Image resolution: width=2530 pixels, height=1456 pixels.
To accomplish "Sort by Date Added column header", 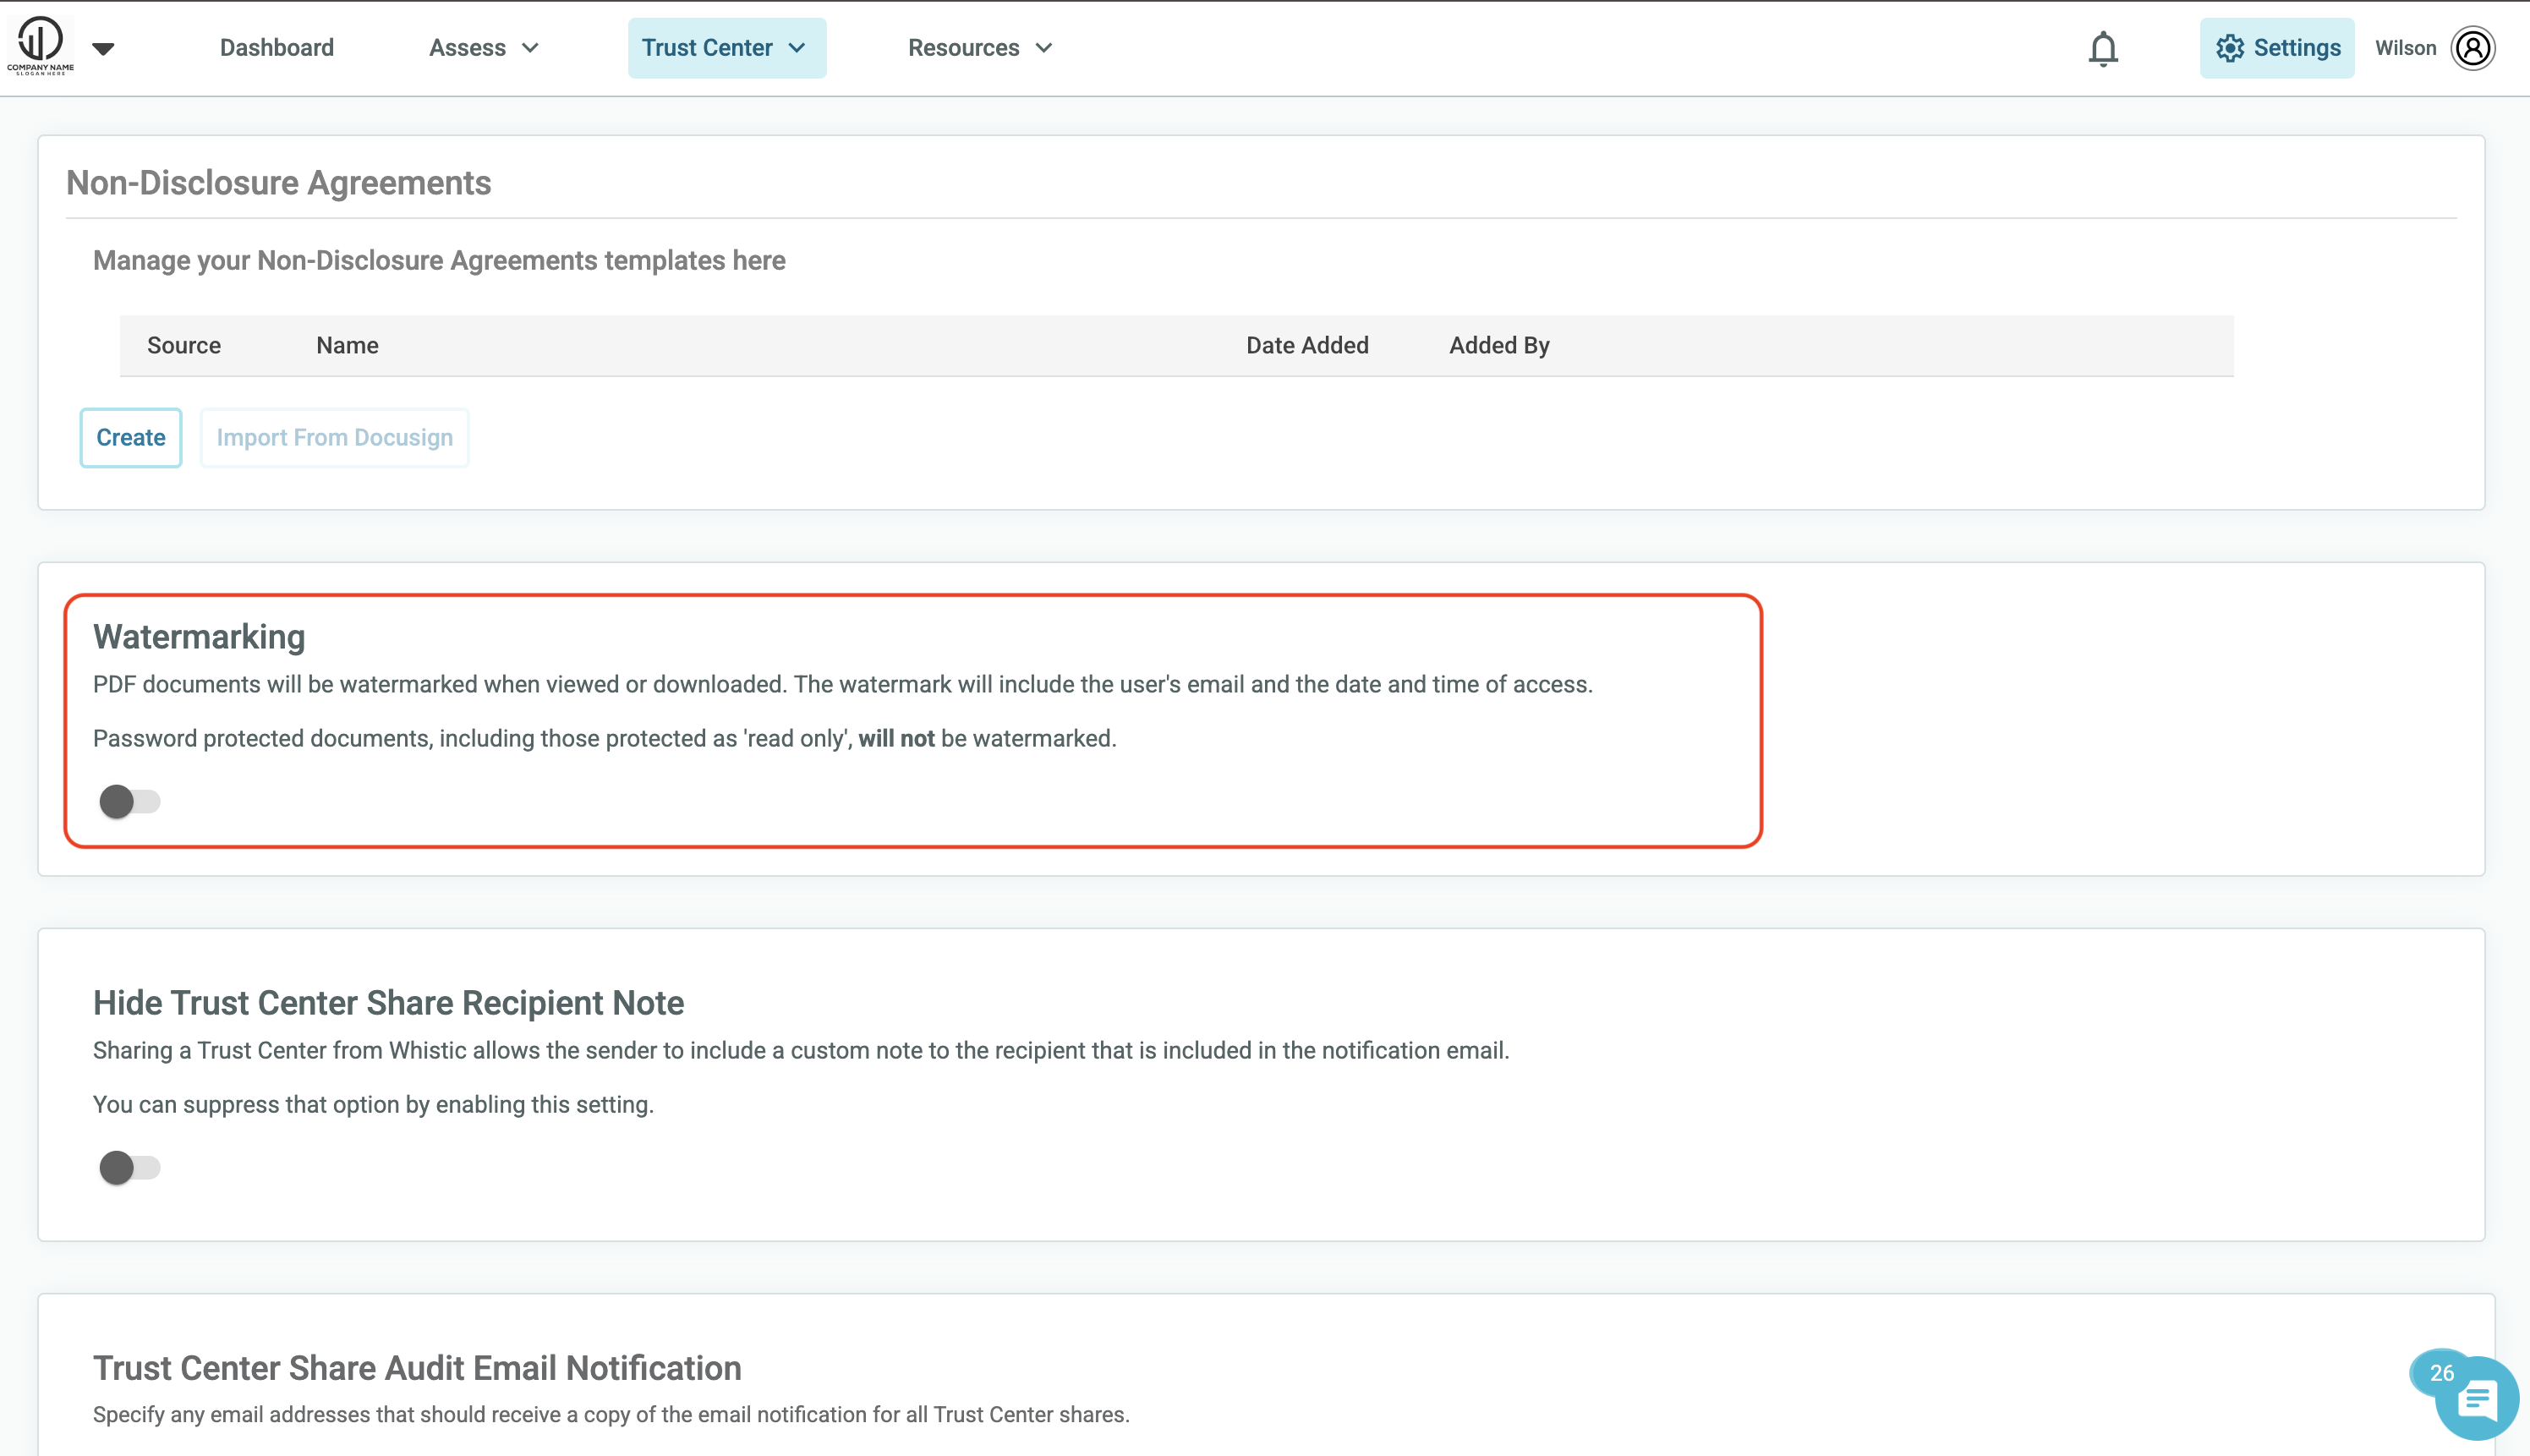I will click(1307, 345).
